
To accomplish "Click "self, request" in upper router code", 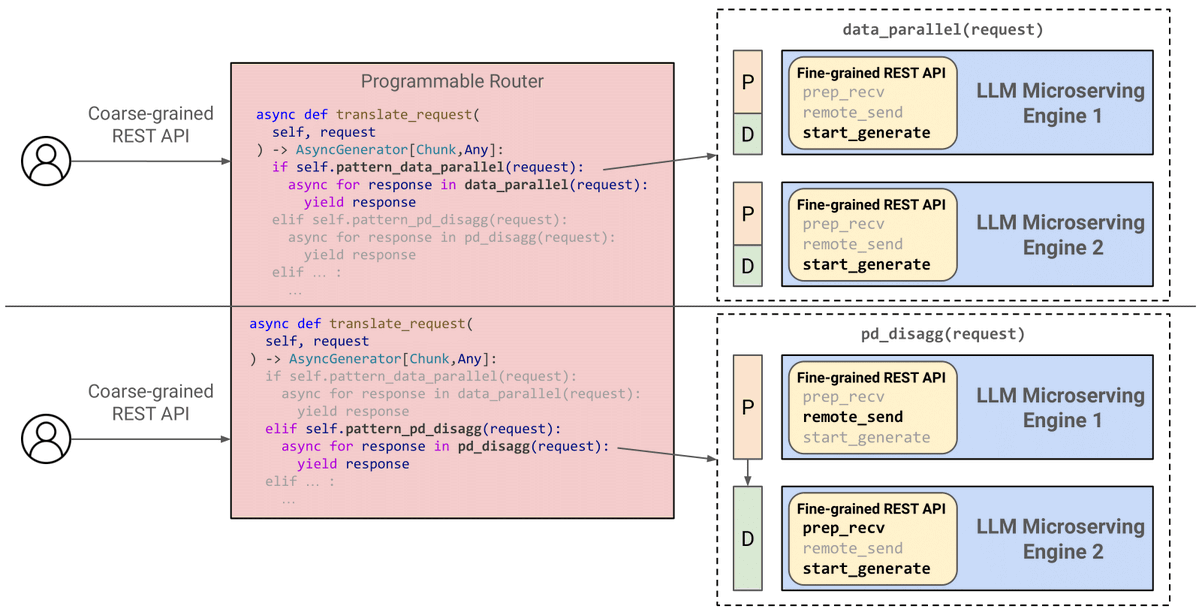I will coord(323,132).
